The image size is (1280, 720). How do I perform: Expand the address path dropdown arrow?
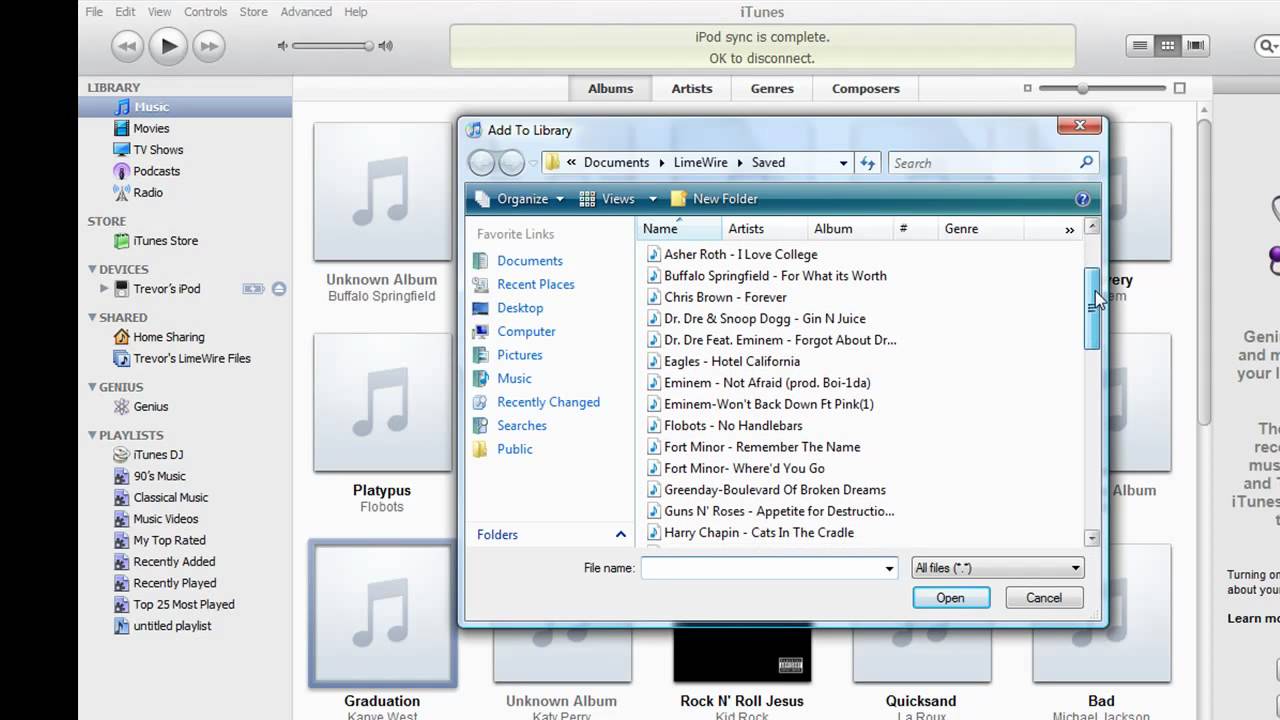click(x=844, y=163)
